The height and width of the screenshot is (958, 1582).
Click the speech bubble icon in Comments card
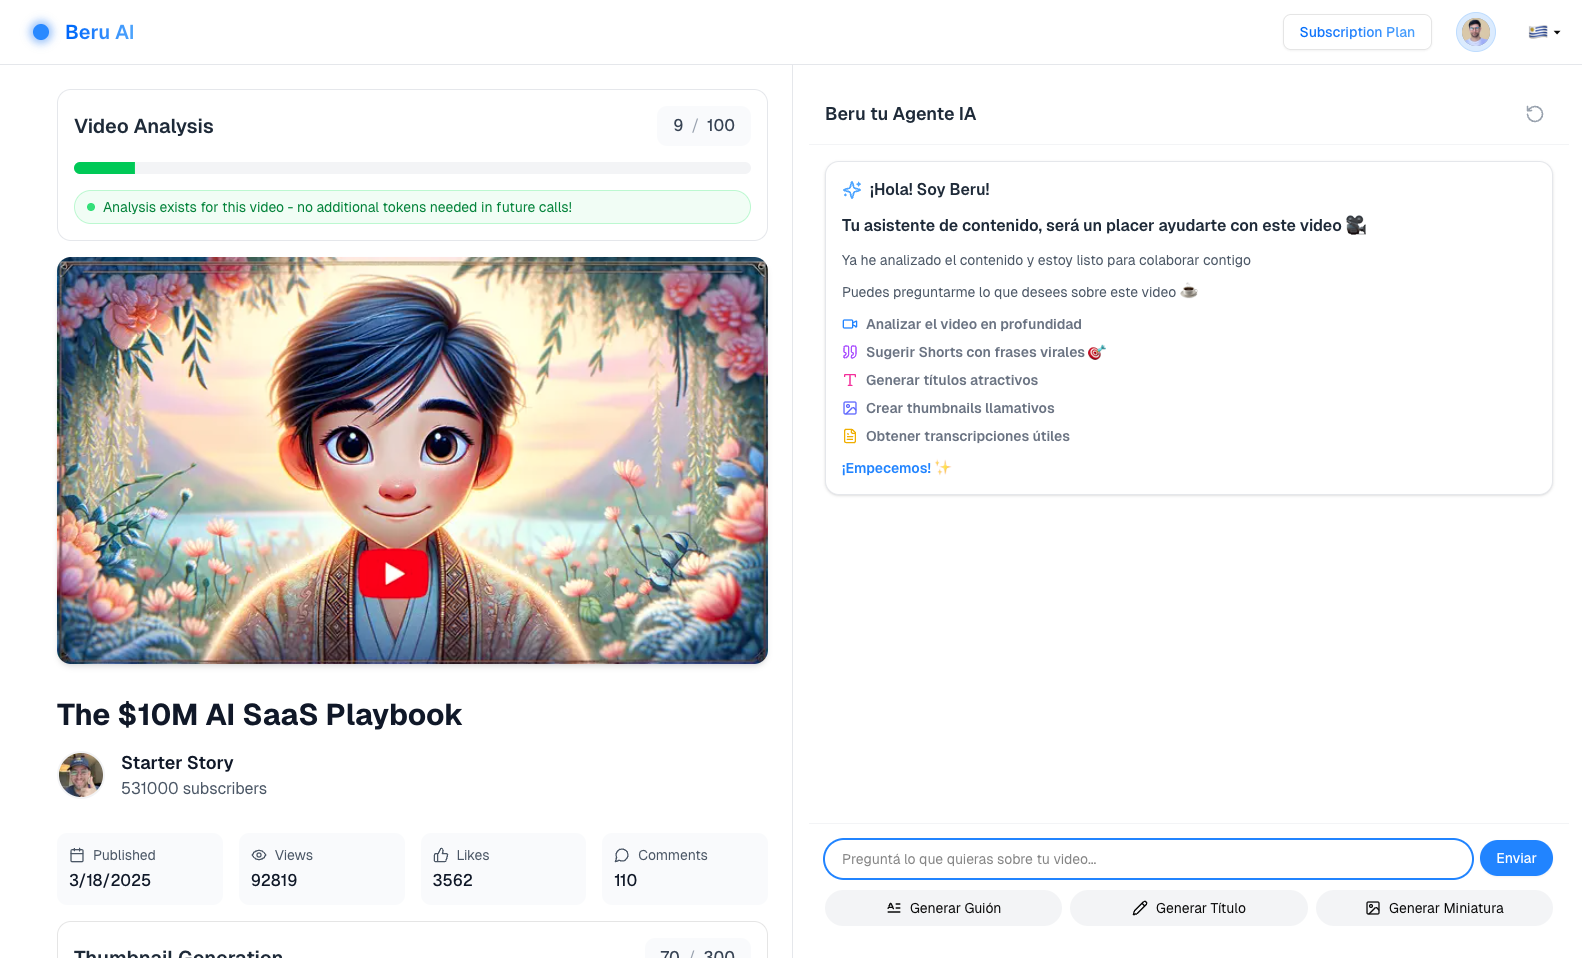point(622,855)
